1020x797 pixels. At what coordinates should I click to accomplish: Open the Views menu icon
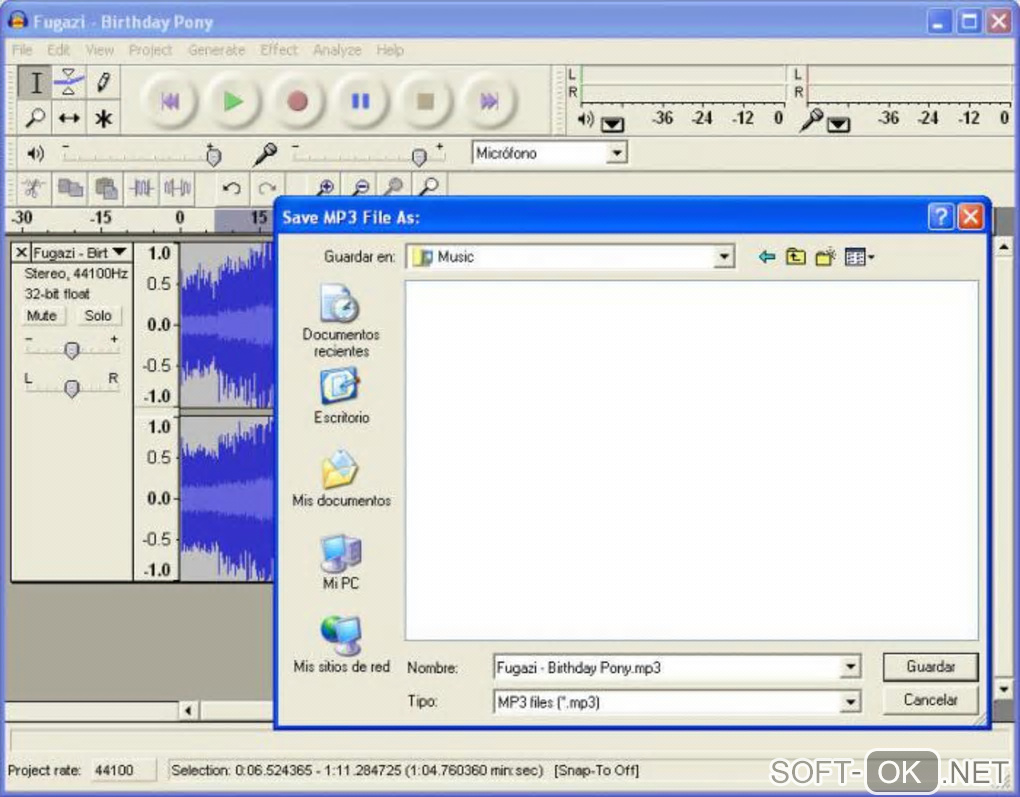click(x=859, y=257)
